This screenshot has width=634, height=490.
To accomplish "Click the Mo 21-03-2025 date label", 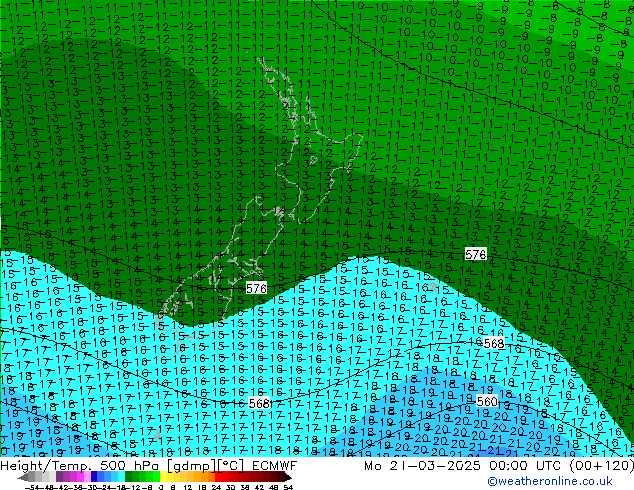I will pyautogui.click(x=400, y=466).
